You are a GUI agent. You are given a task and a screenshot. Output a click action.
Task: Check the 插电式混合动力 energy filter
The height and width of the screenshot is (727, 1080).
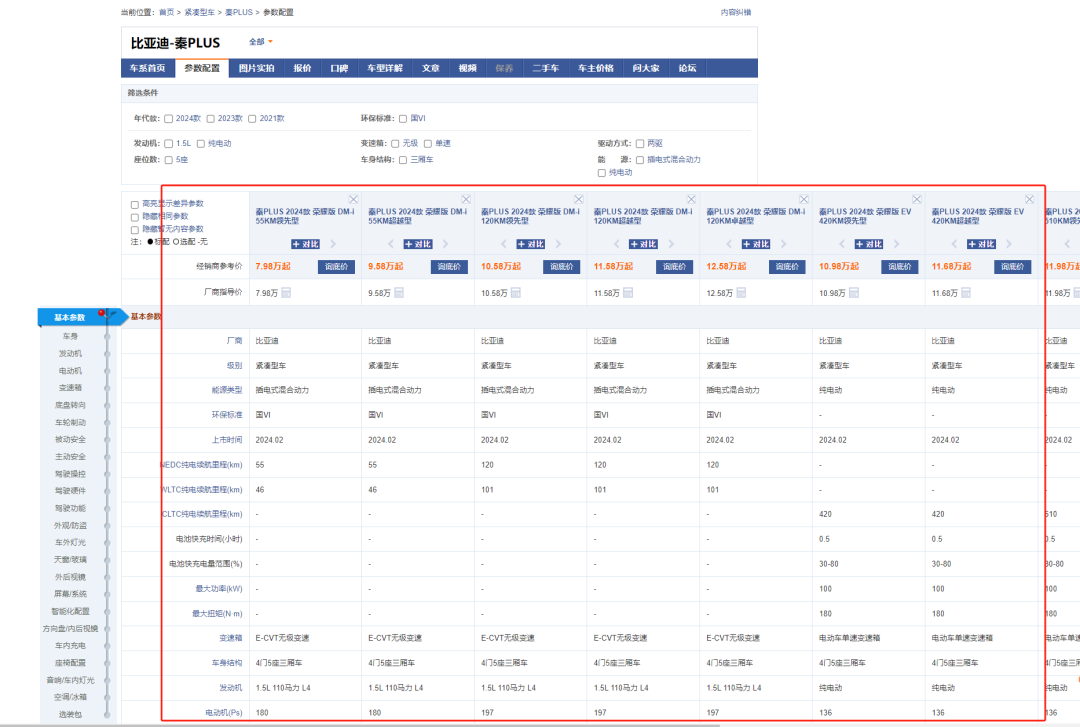[x=640, y=160]
